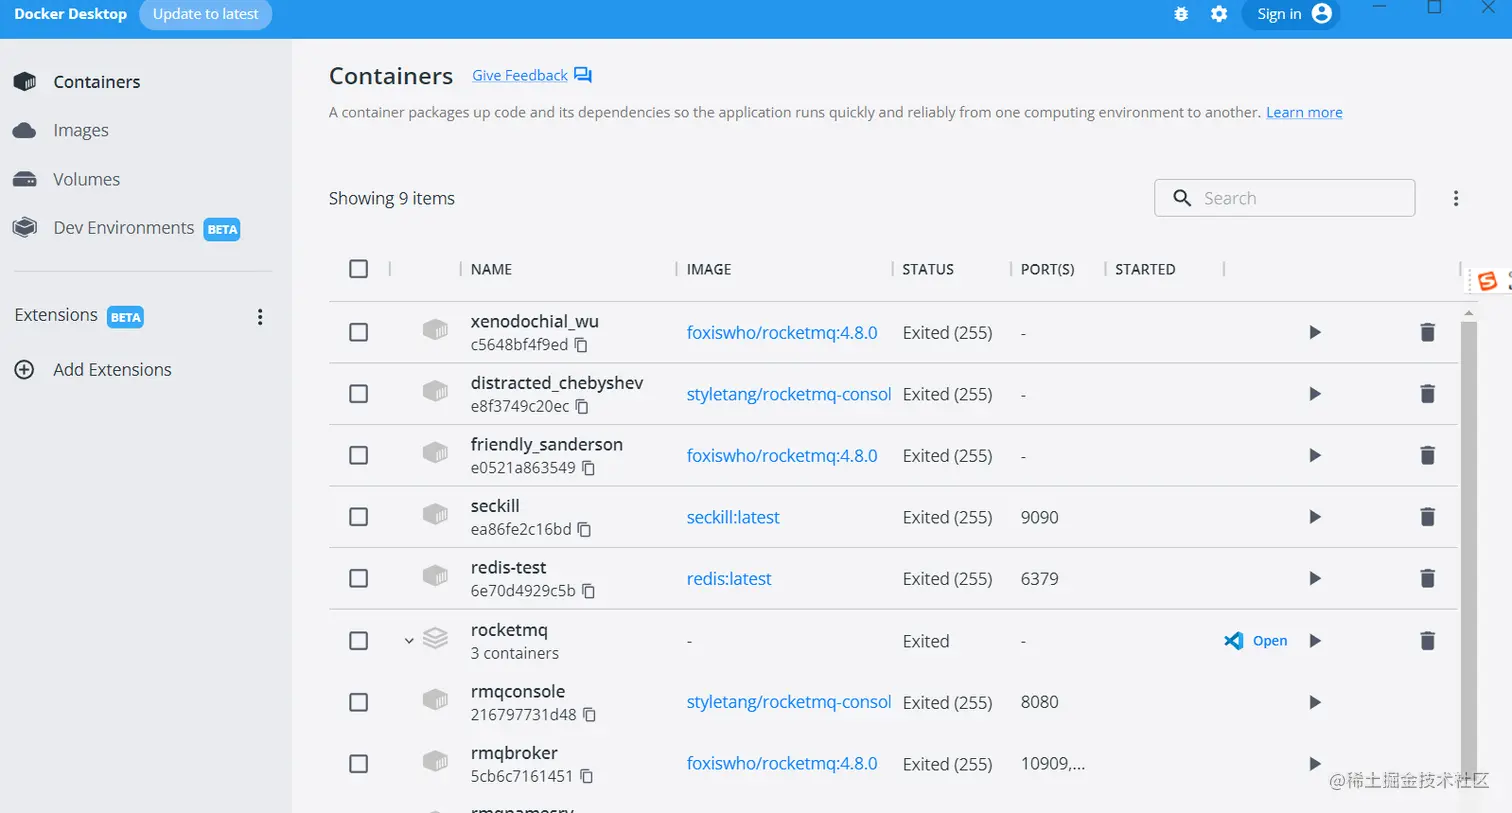Select the xenodochial_wu container name
1512x813 pixels.
tap(535, 321)
